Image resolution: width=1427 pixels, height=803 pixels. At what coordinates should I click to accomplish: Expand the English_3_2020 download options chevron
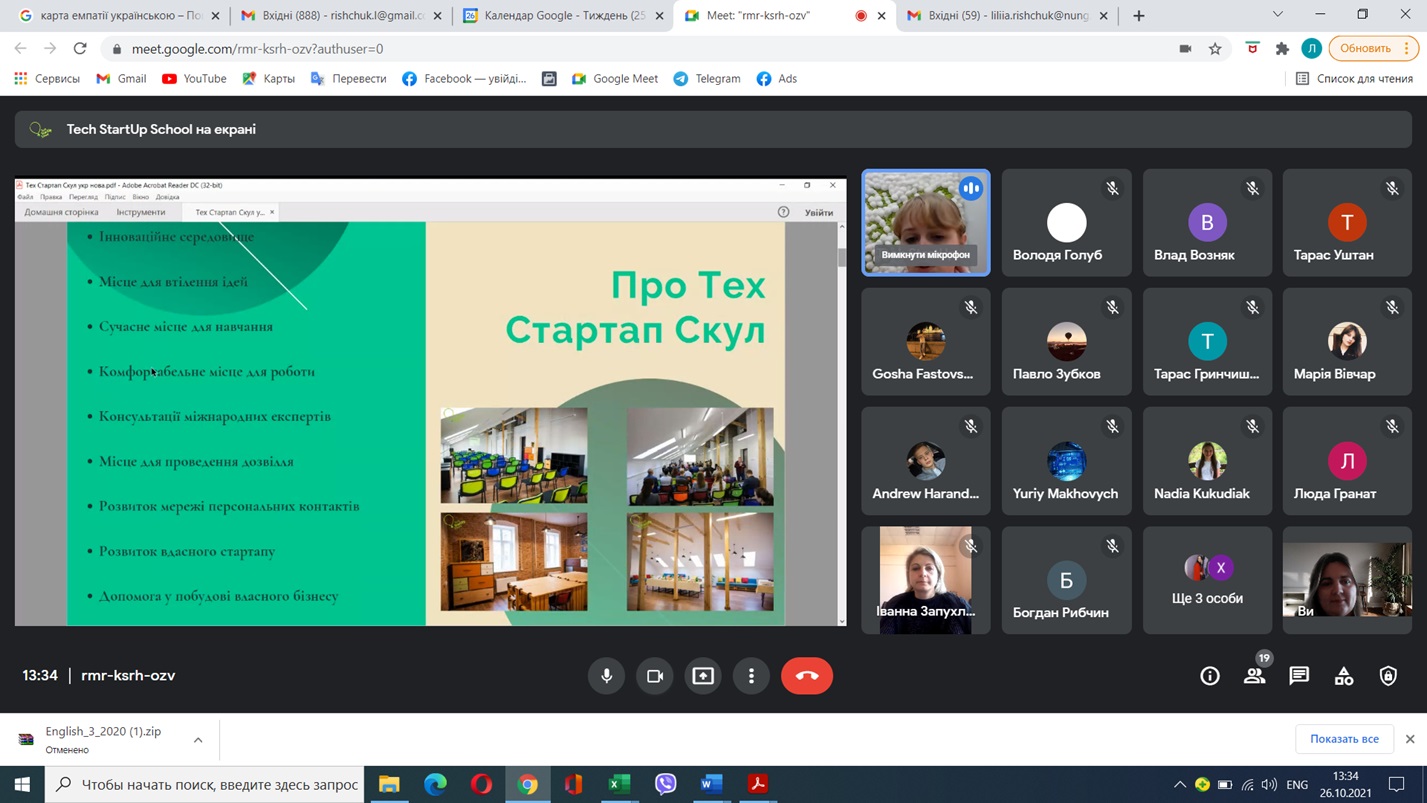(x=198, y=740)
